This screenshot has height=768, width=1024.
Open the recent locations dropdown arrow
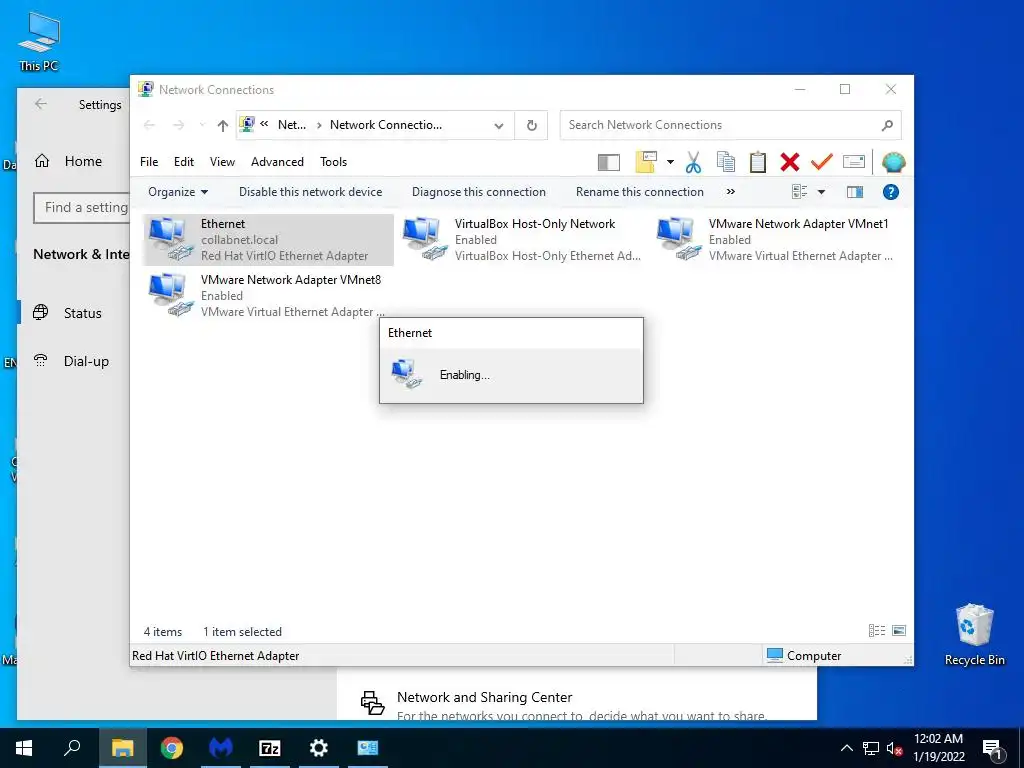202,125
